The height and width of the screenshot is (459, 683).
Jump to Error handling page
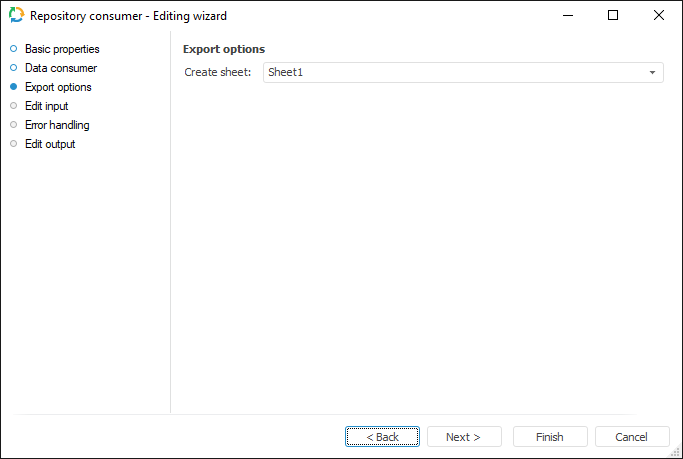(57, 125)
